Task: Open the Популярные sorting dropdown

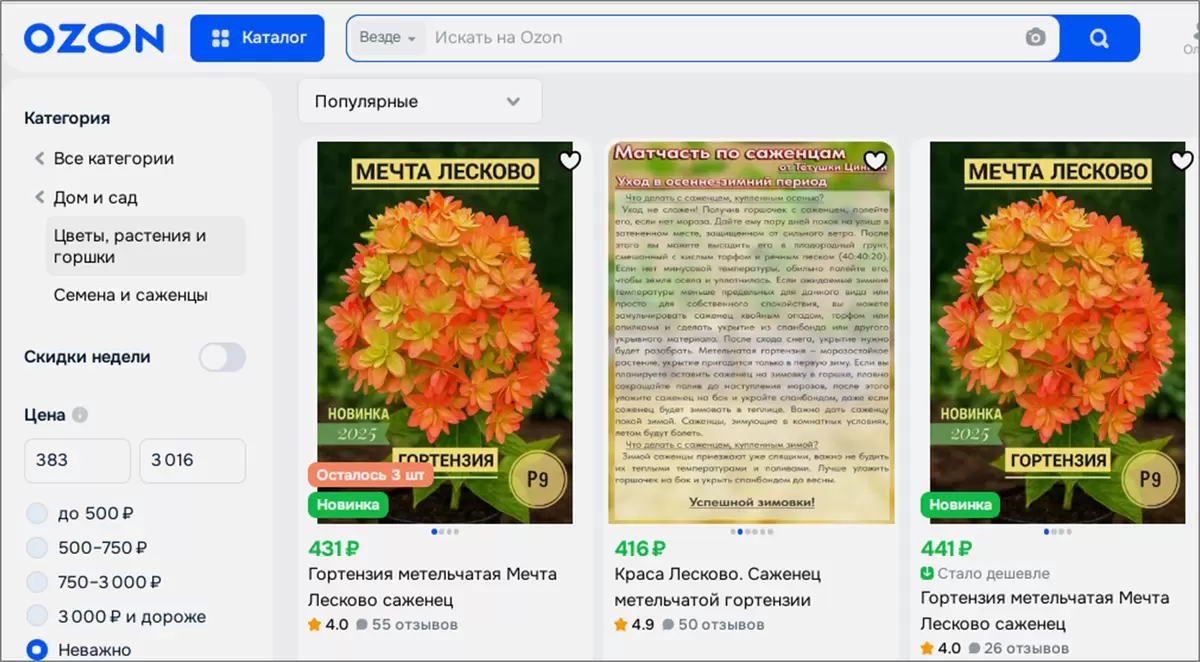Action: coord(419,101)
